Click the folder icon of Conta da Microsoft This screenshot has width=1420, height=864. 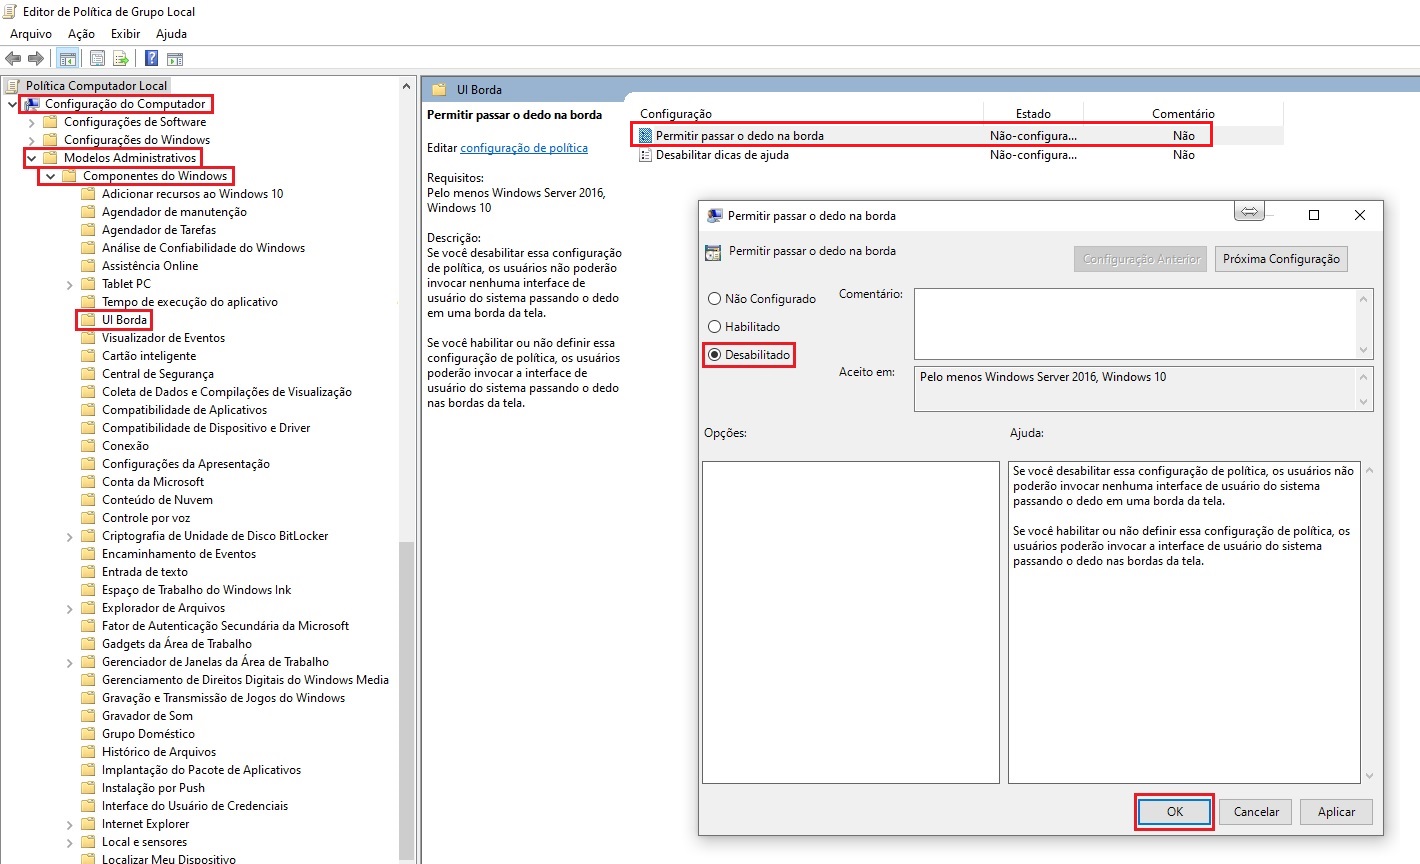coord(88,482)
